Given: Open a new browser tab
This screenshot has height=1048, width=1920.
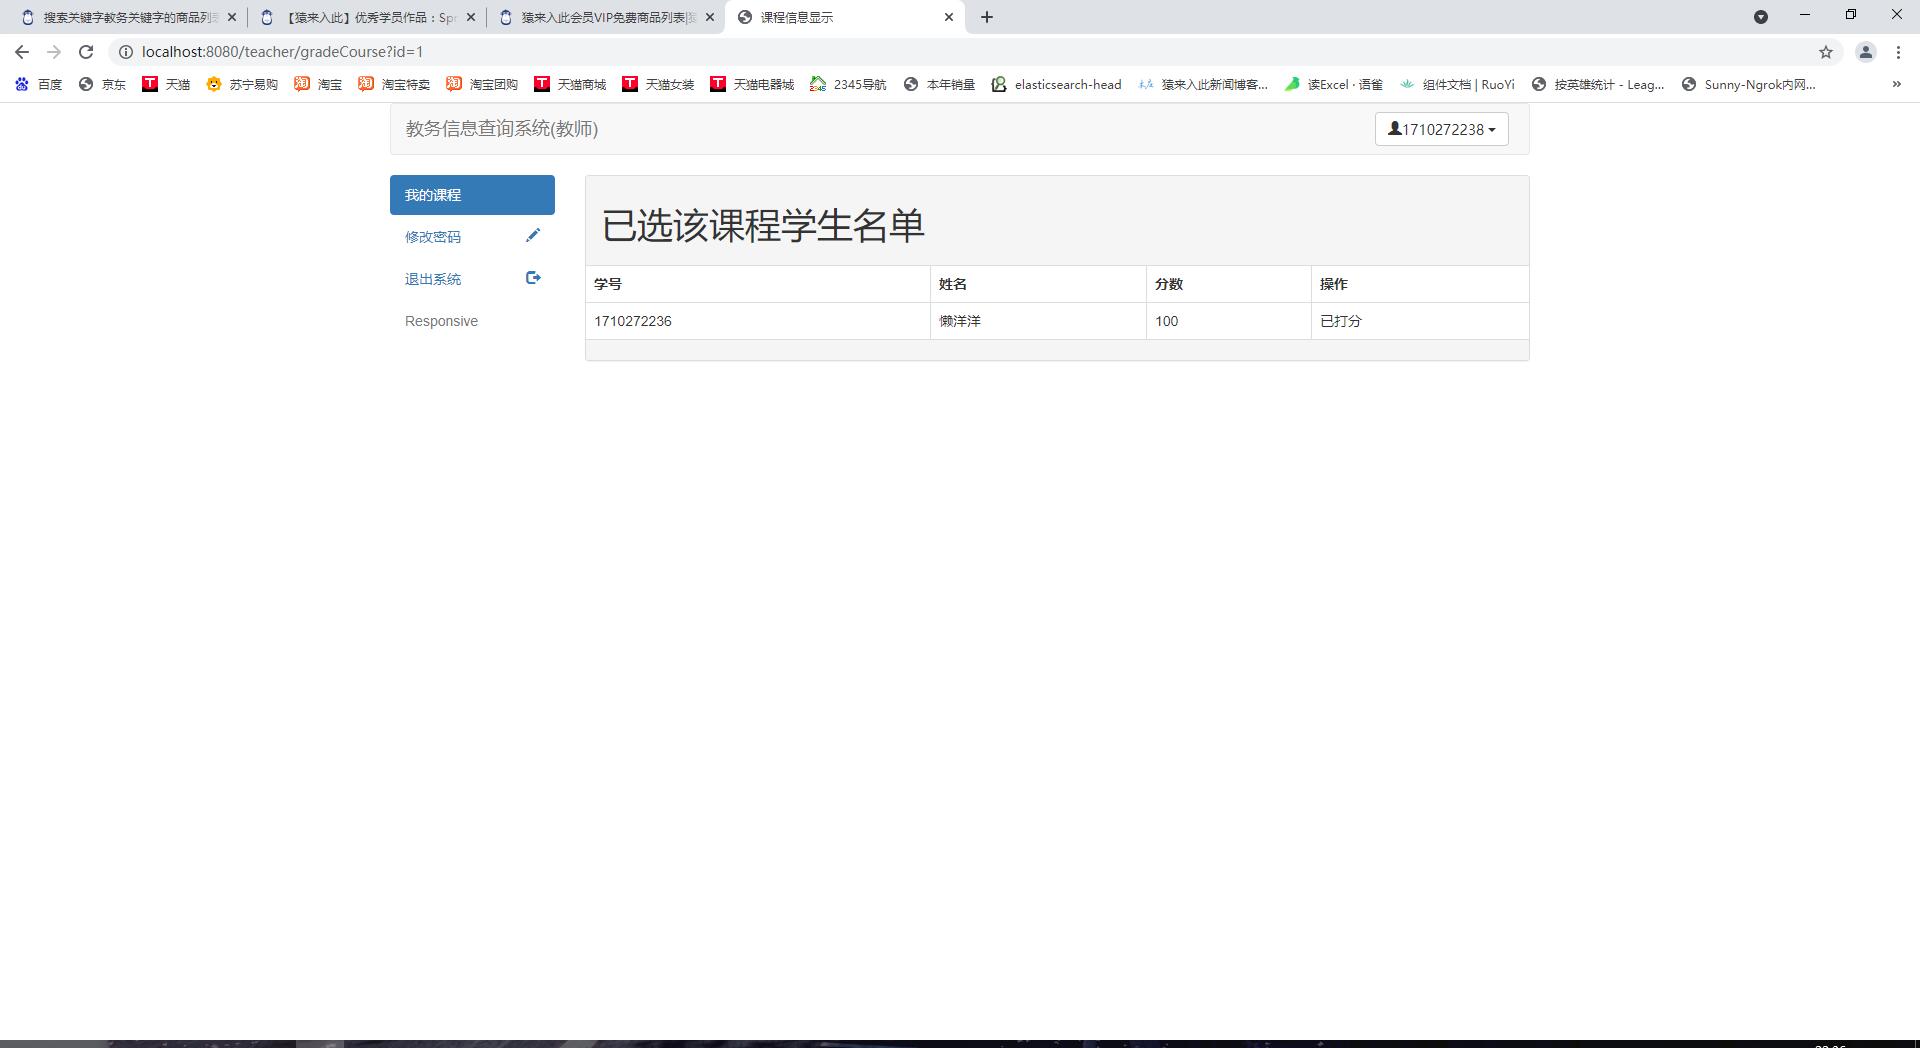Looking at the screenshot, I should (x=987, y=16).
